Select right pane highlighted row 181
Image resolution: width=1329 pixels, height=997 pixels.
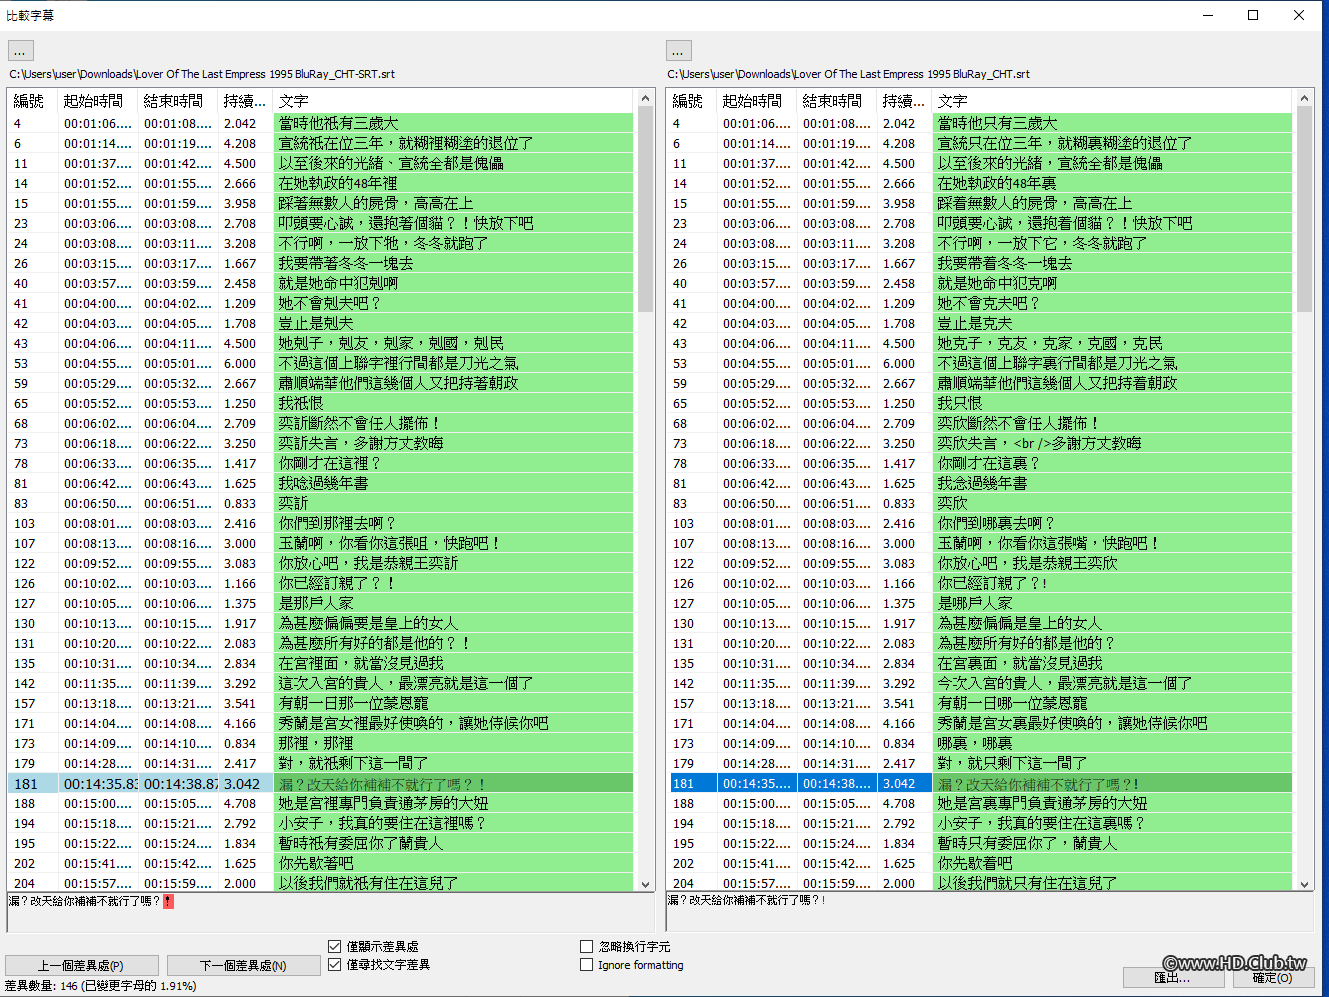980,784
